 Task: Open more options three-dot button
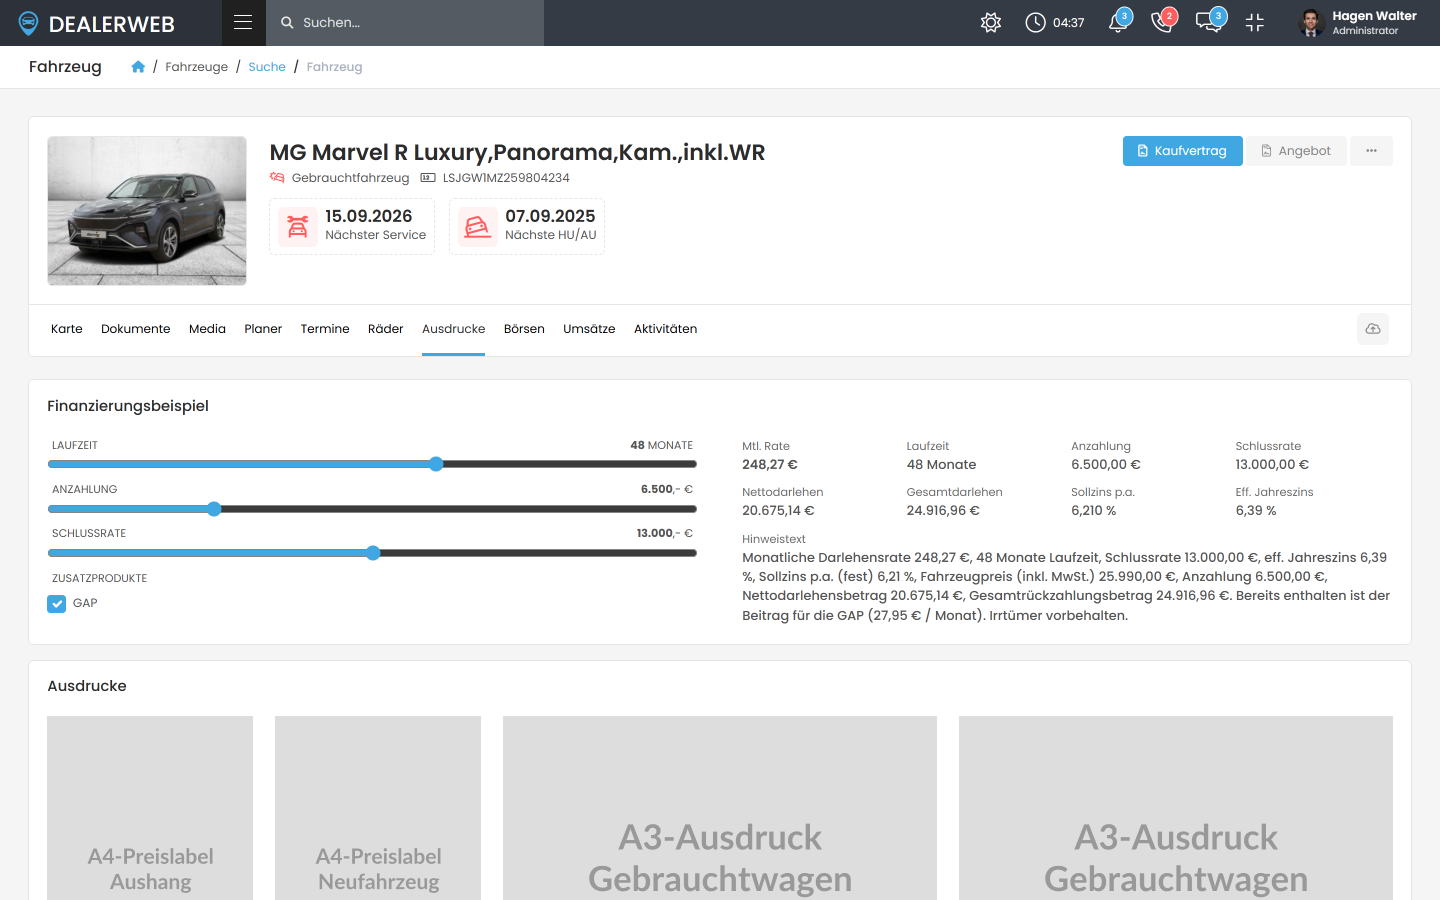(1371, 151)
